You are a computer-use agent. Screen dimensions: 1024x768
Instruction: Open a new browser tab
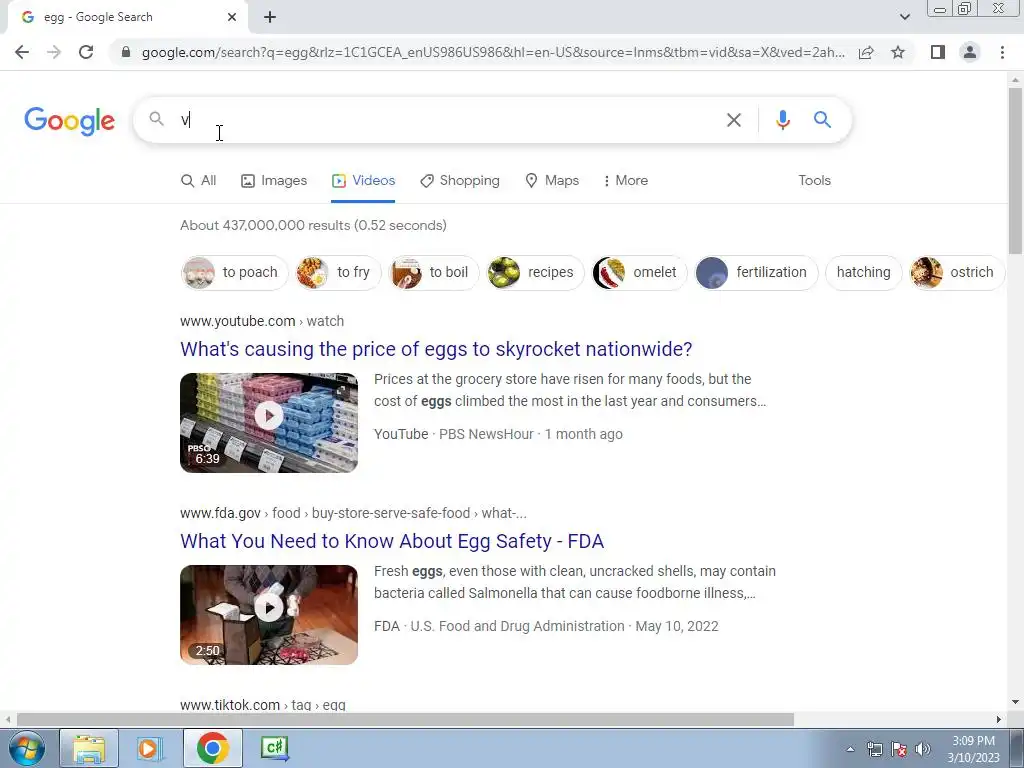270,17
